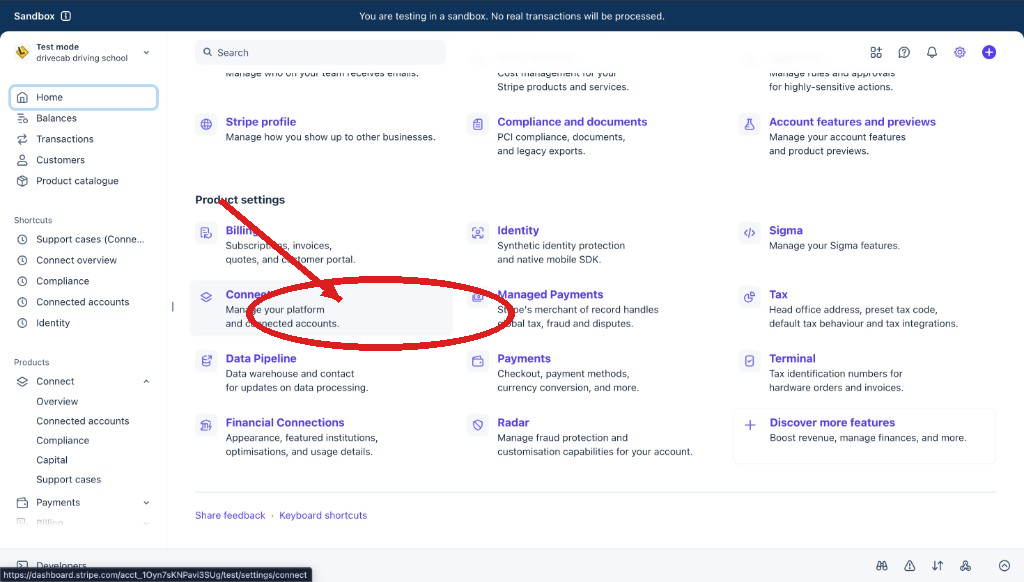The height and width of the screenshot is (582, 1024).
Task: Open the Stripe apps grid icon
Action: (x=876, y=52)
